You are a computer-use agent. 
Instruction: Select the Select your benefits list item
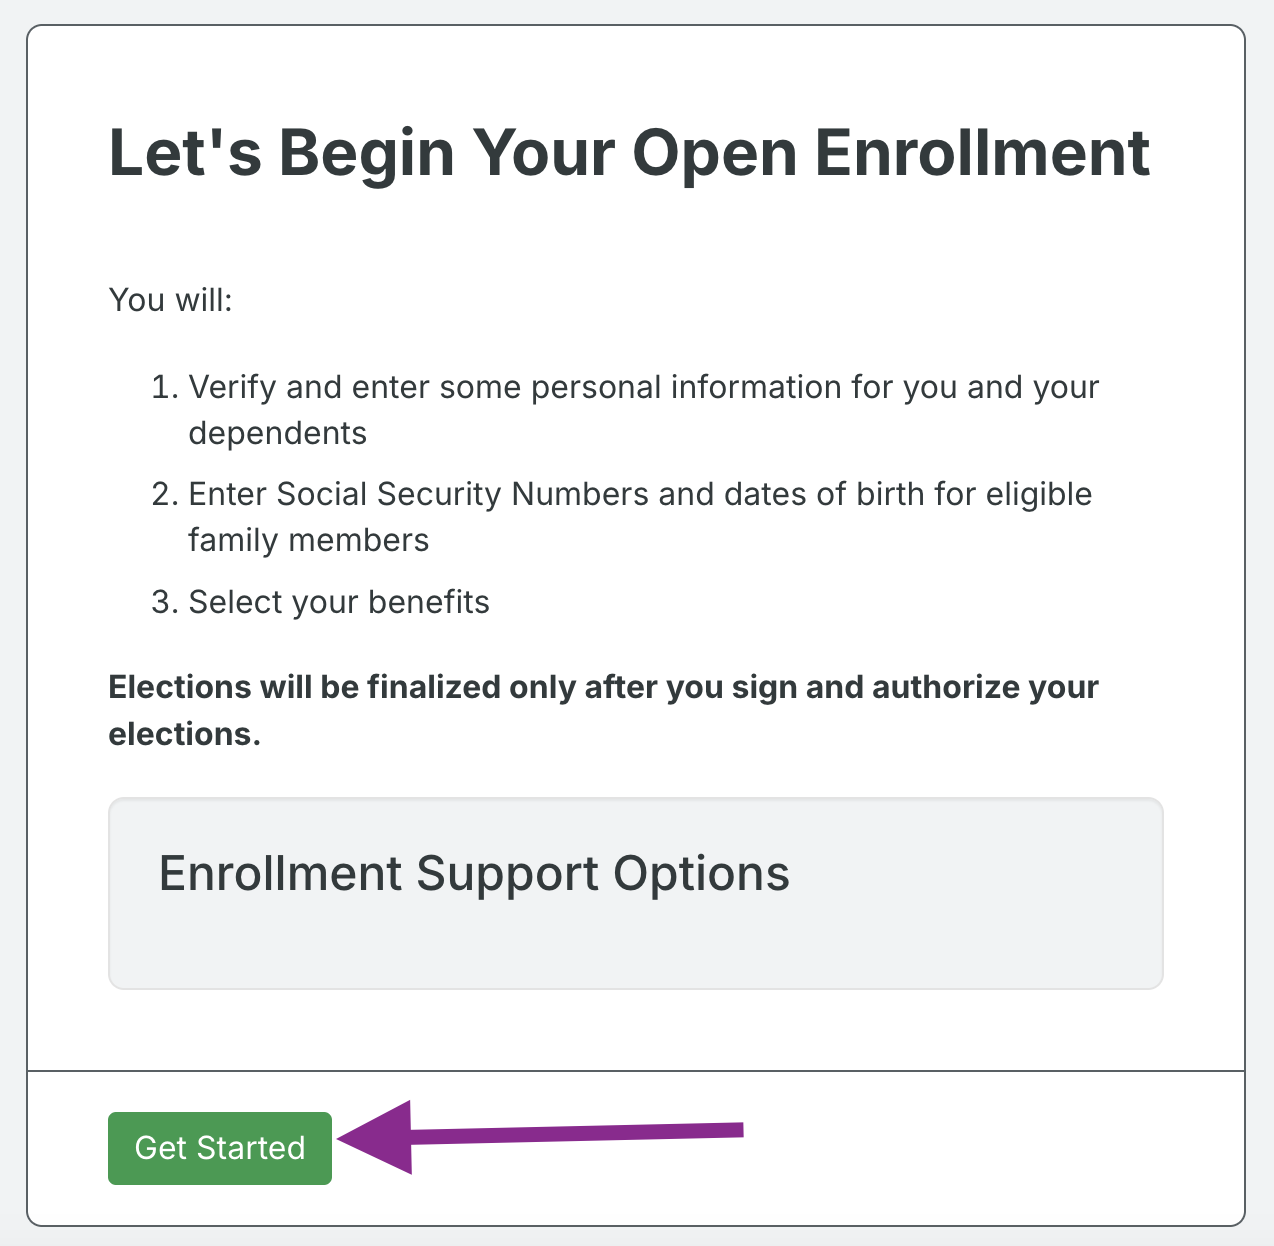(x=339, y=601)
